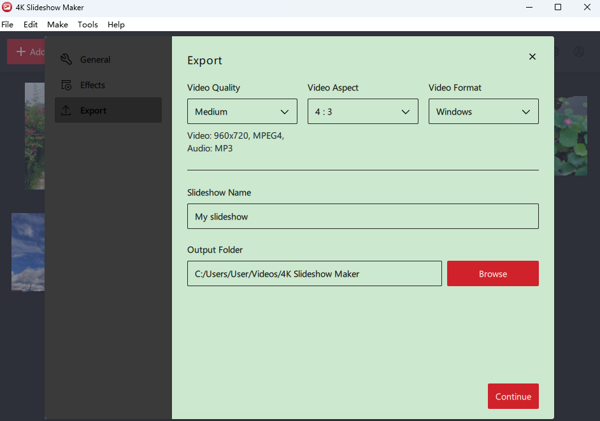Click the Continue button

tap(513, 397)
